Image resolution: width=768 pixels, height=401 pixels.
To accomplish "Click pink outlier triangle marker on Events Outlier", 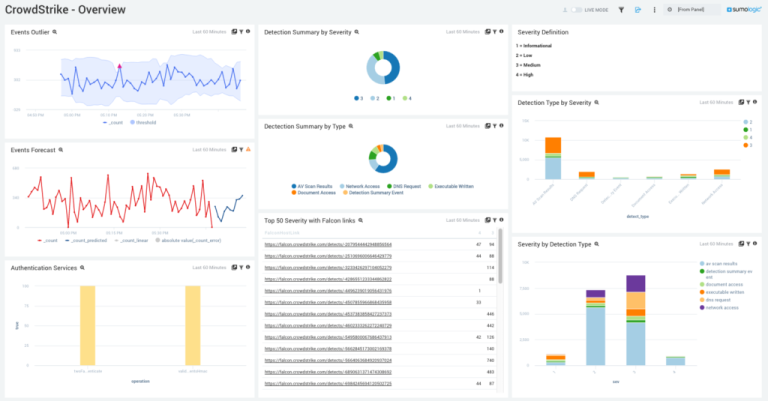I will pos(120,66).
